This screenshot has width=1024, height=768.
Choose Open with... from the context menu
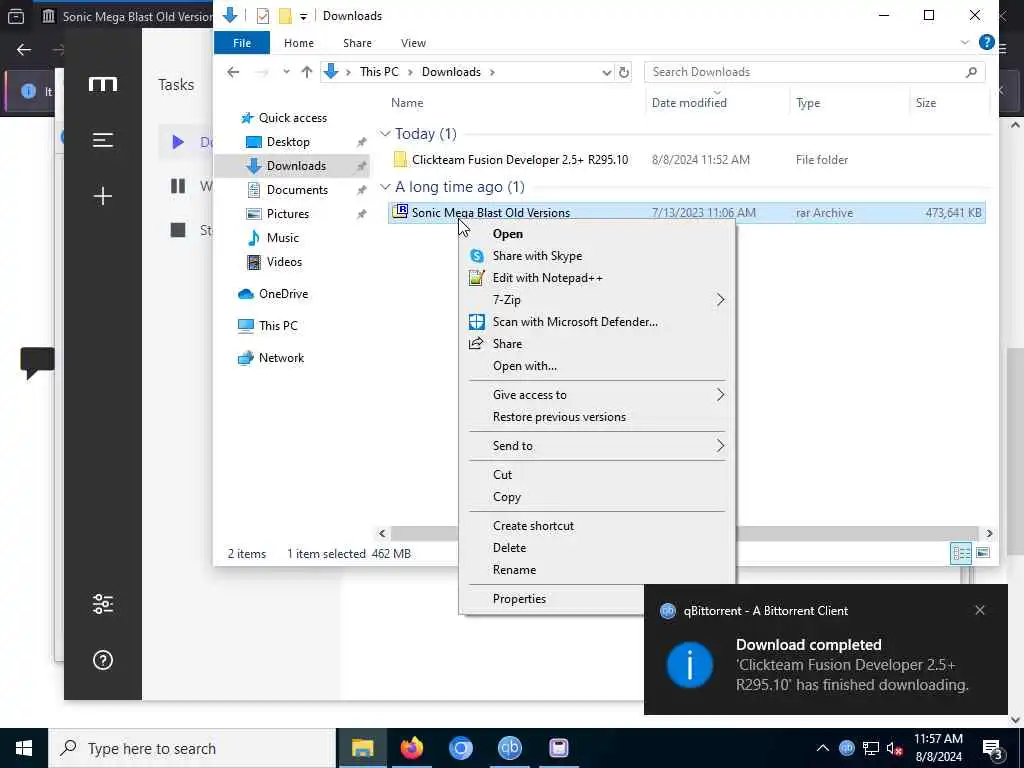click(597, 366)
